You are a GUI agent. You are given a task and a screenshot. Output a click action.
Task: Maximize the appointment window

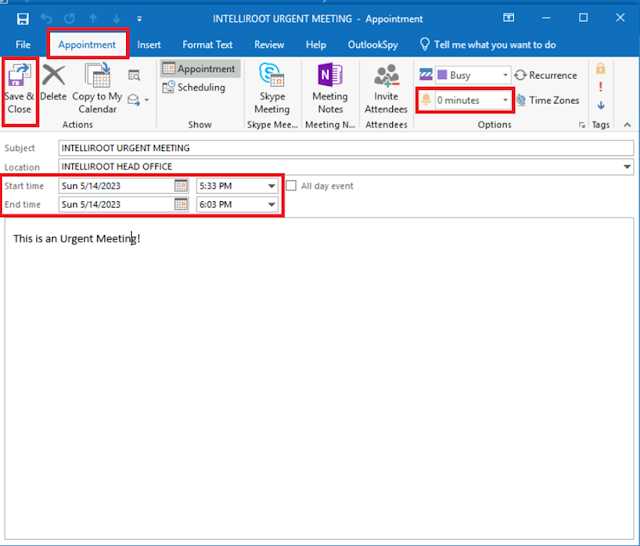(x=583, y=18)
